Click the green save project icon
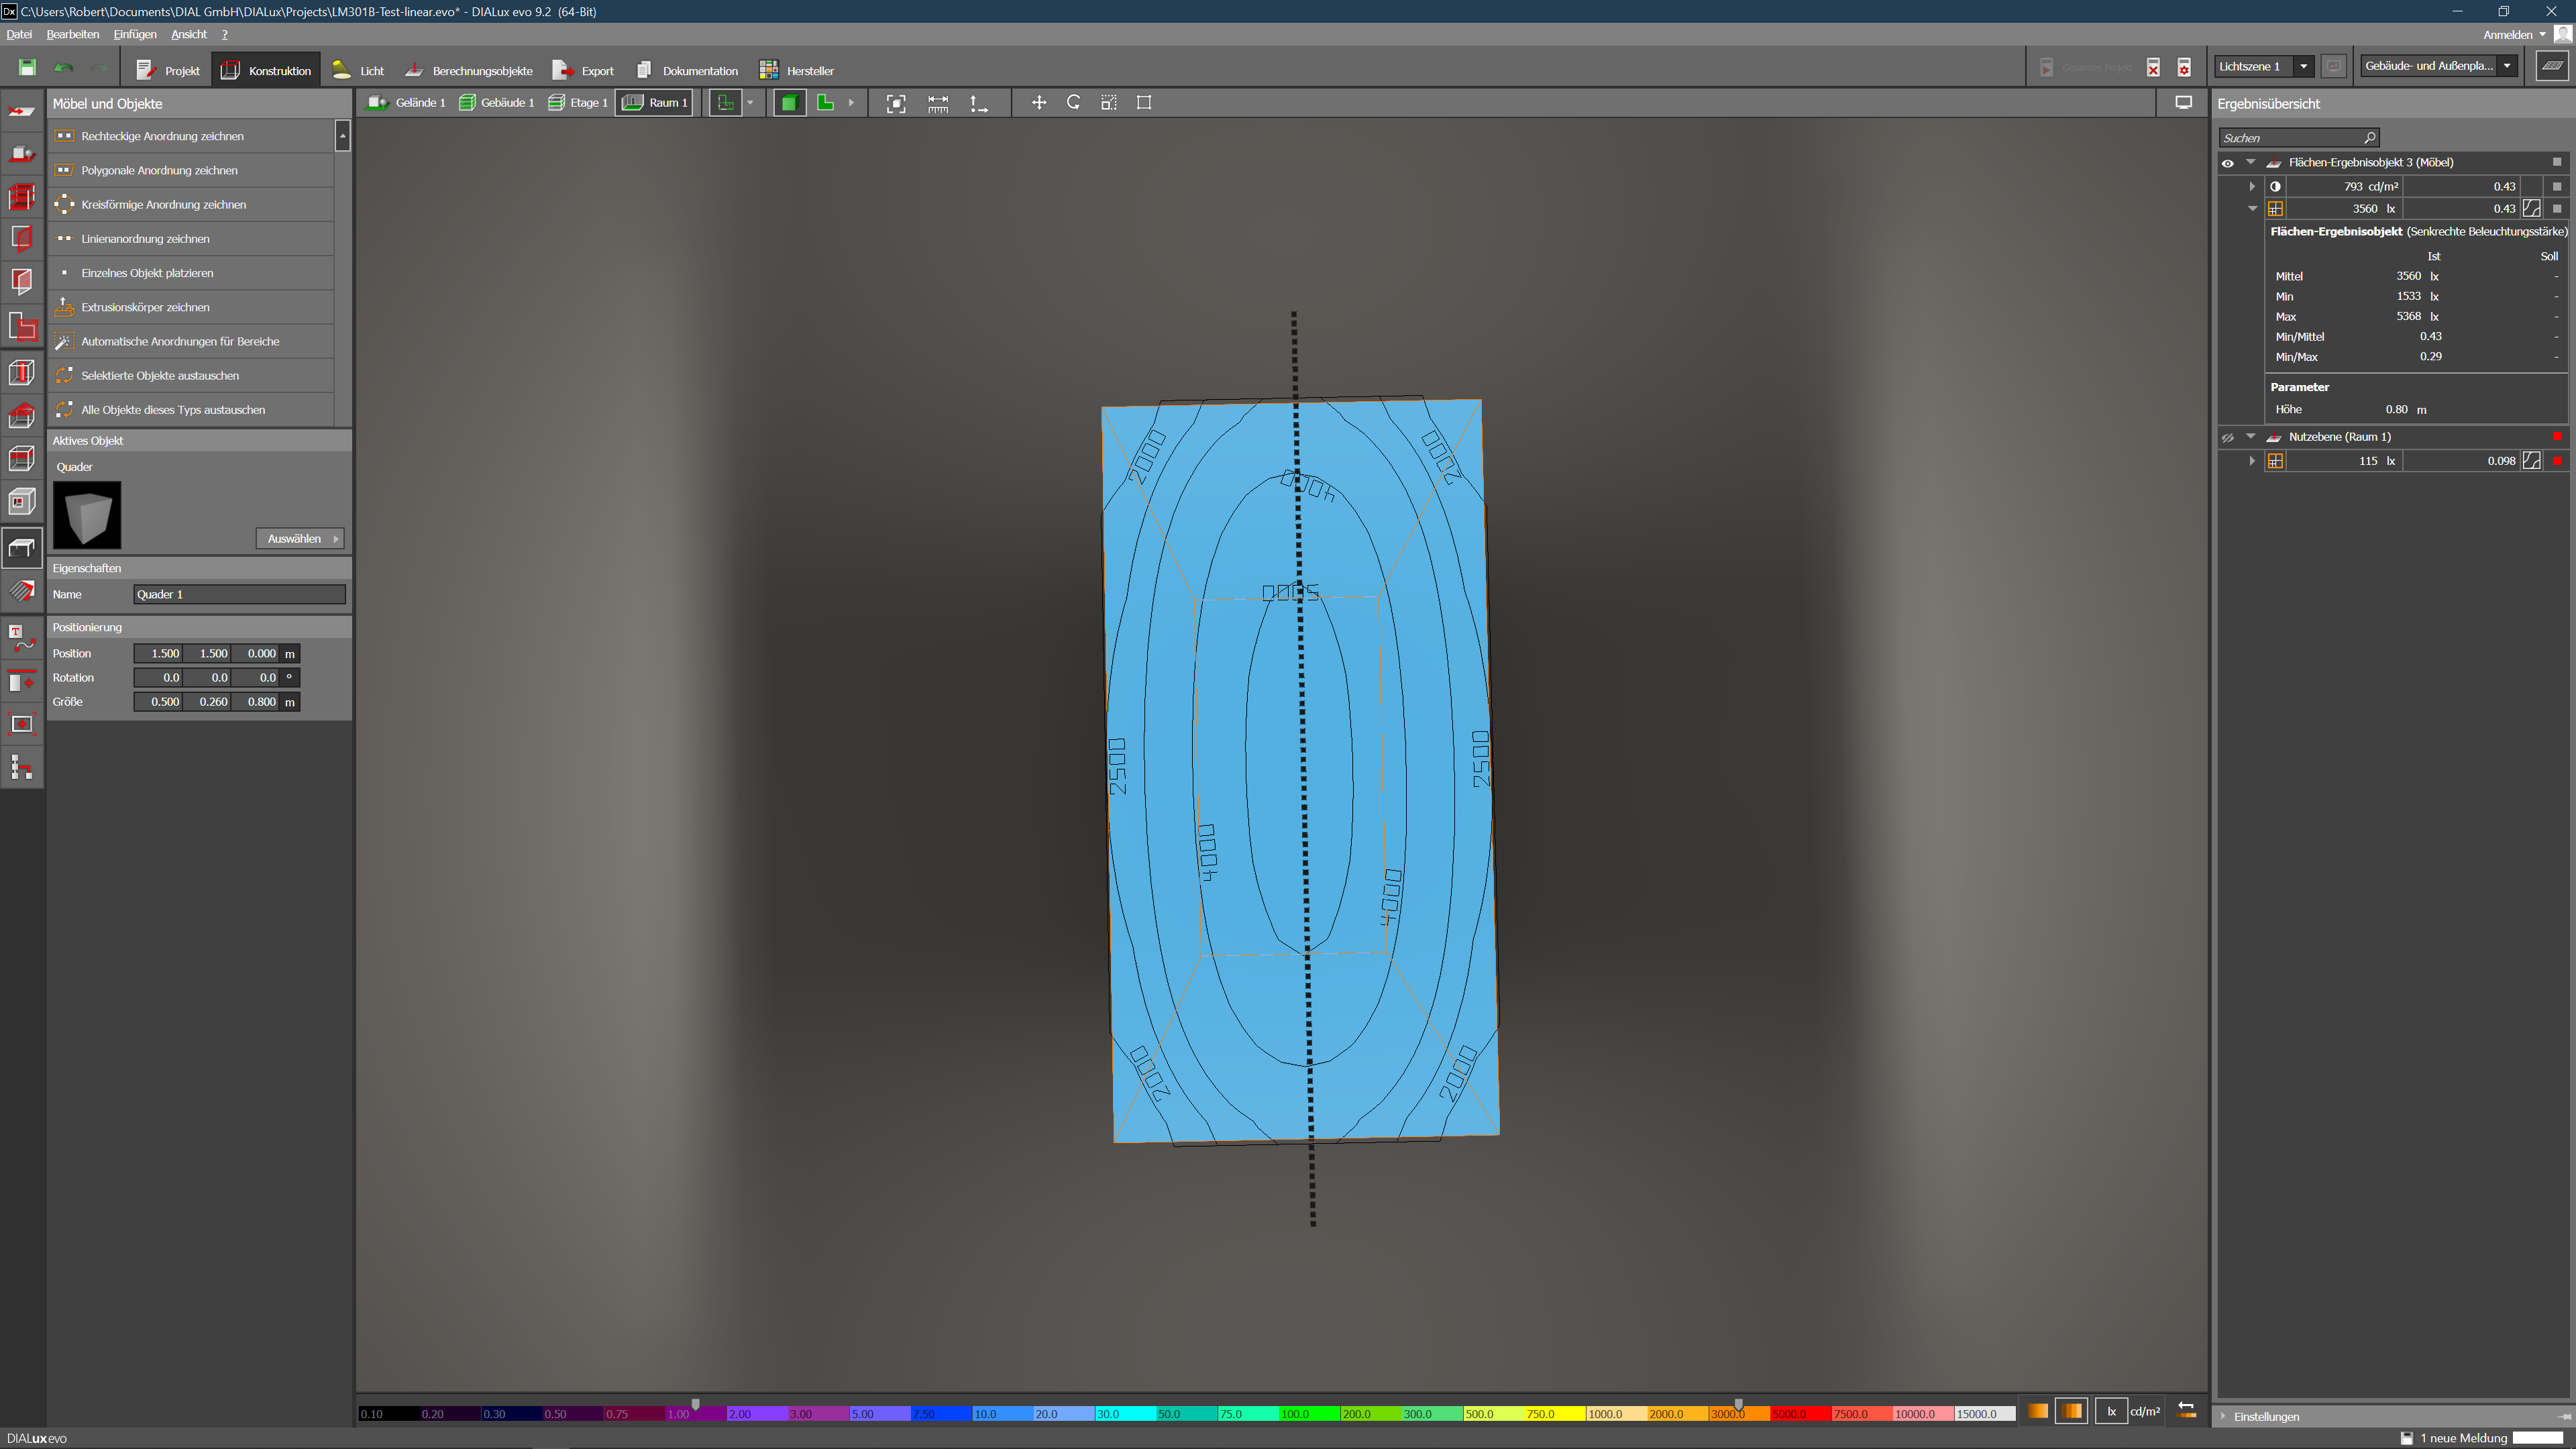The image size is (2576, 1449). 27,68
